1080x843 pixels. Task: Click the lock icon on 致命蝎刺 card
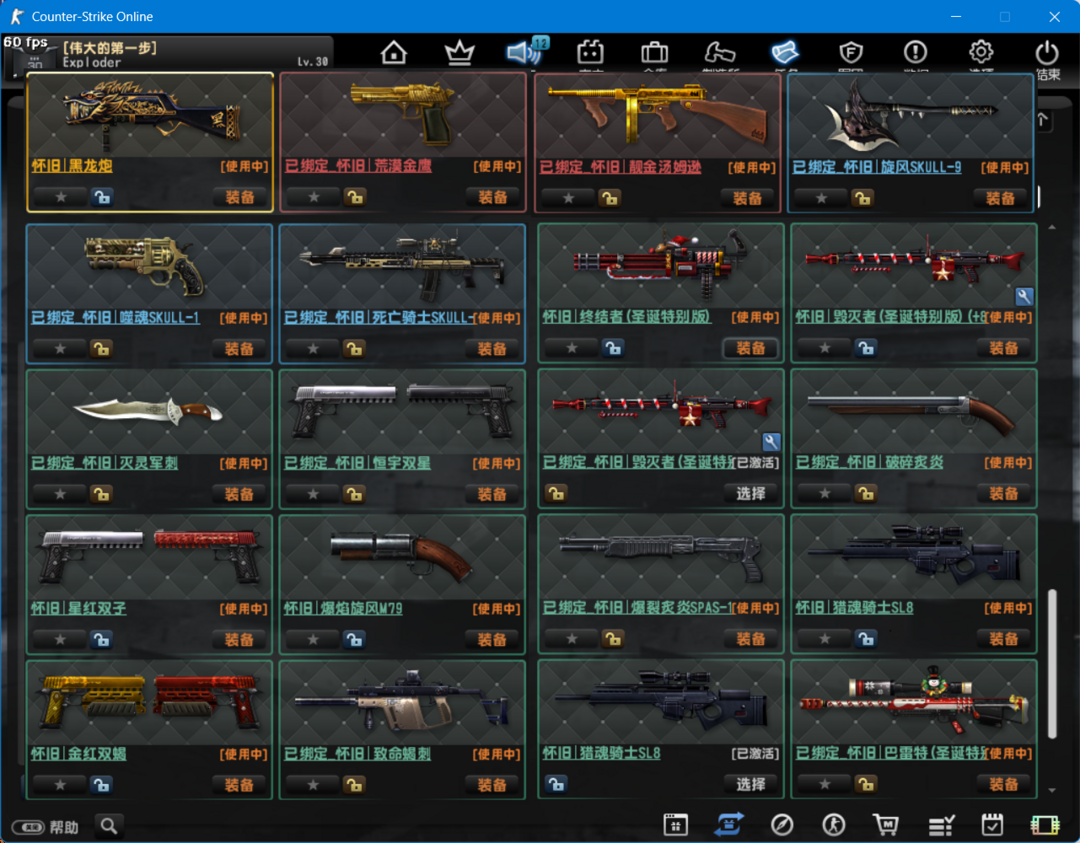(x=355, y=784)
